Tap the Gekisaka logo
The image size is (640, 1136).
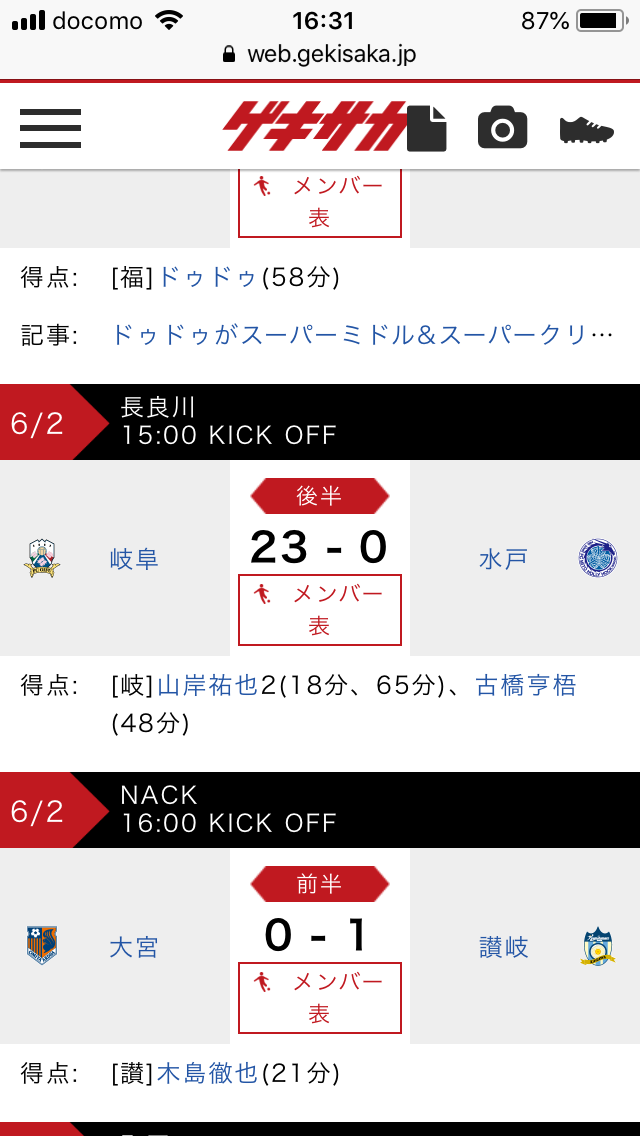coord(314,125)
